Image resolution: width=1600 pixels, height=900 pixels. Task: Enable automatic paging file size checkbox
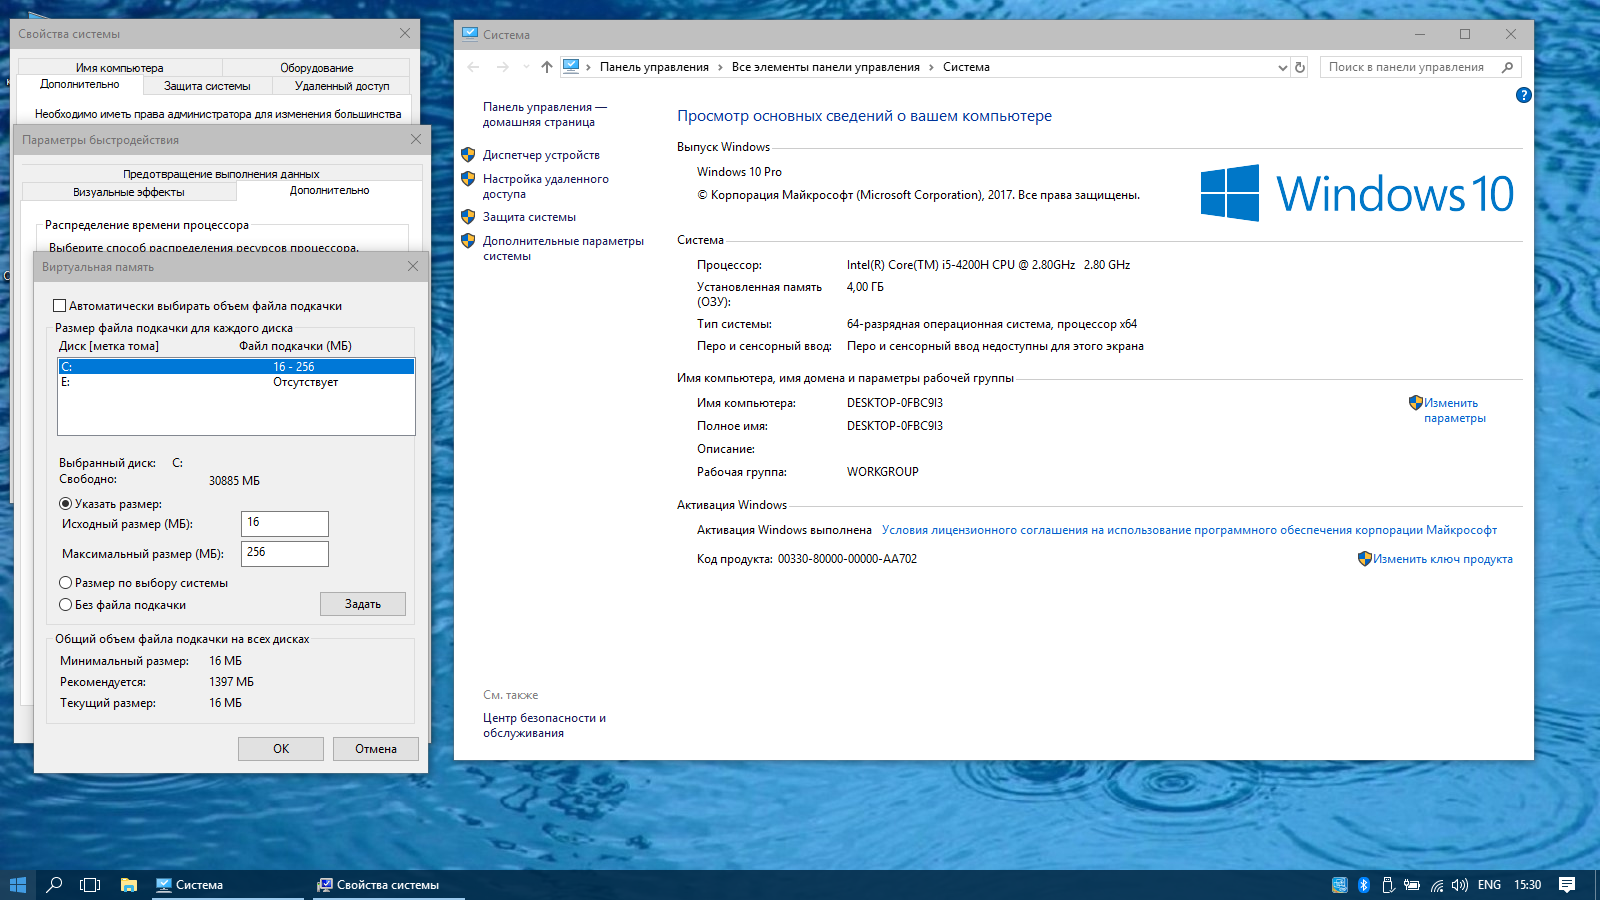[59, 306]
